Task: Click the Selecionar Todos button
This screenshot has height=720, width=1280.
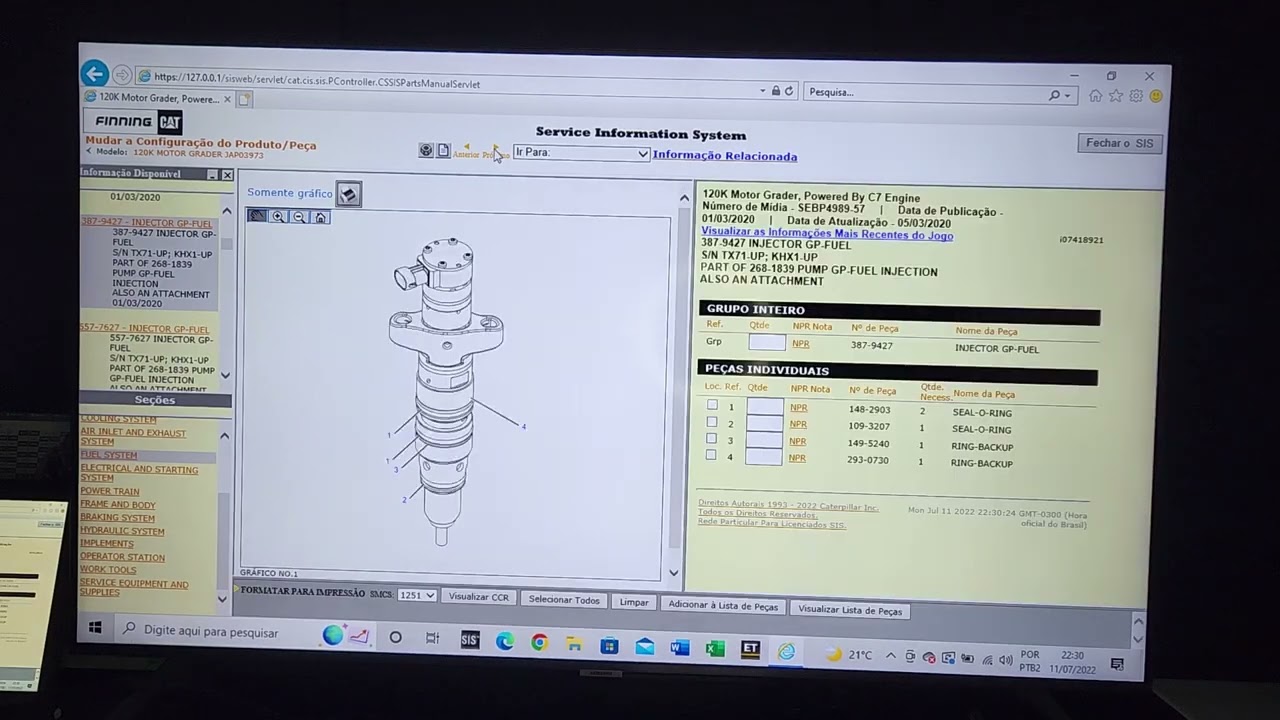Action: click(564, 600)
